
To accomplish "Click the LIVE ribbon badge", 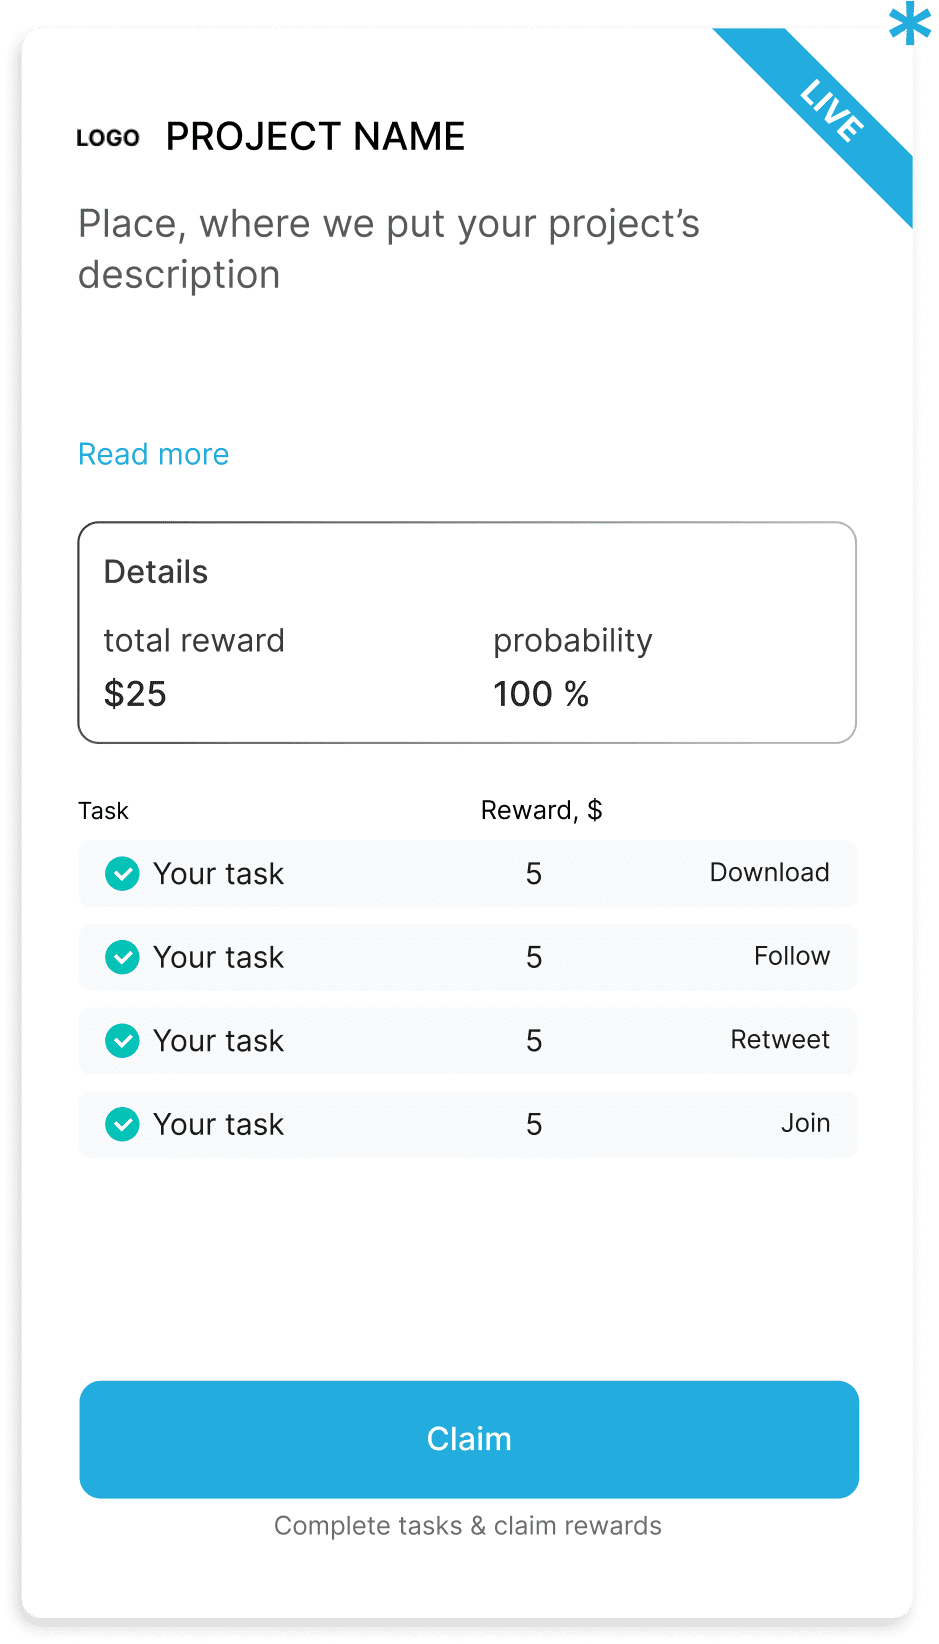I will click(x=832, y=111).
